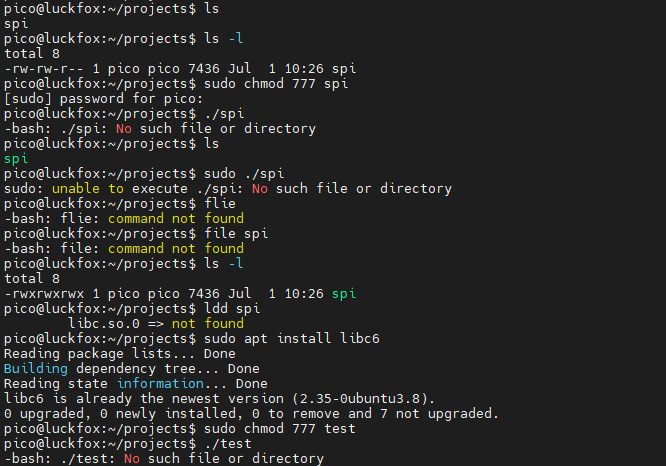Click the last line's './test:' error text

coord(88,459)
